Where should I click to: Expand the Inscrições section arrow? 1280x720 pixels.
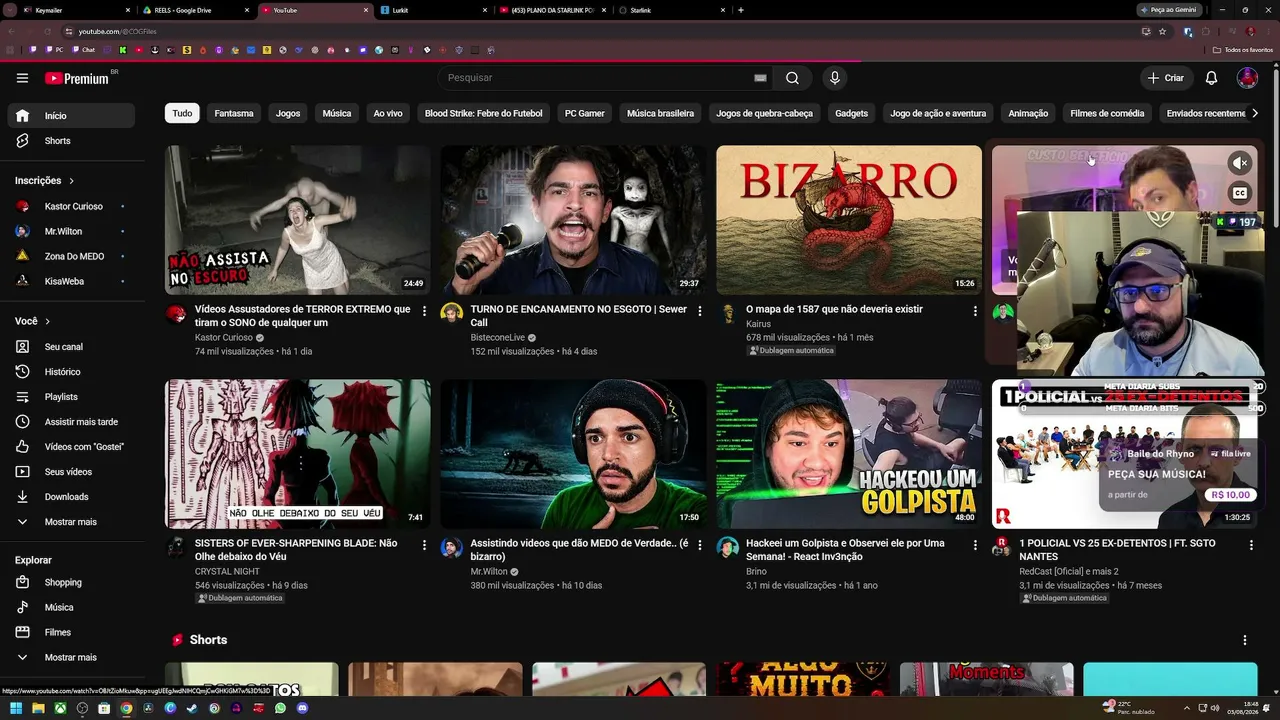pyautogui.click(x=71, y=181)
